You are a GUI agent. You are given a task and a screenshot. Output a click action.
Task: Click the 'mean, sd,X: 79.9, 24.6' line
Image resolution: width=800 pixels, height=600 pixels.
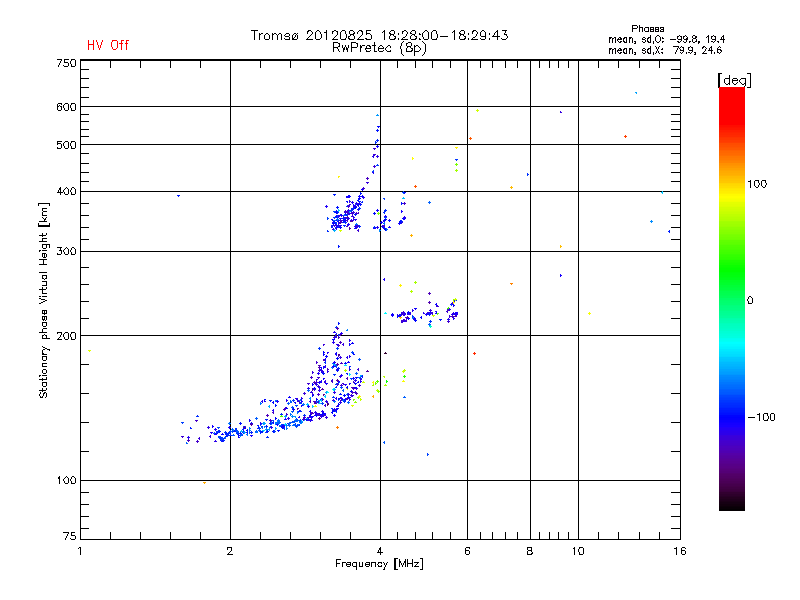(x=665, y=50)
